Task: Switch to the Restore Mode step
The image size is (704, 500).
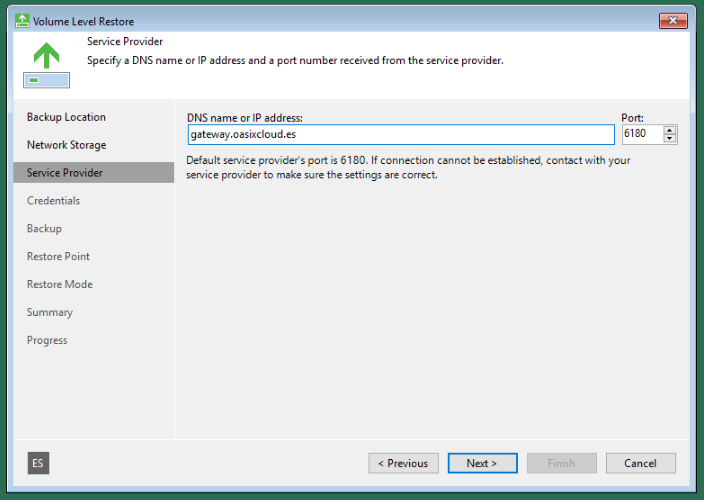Action: (x=59, y=285)
